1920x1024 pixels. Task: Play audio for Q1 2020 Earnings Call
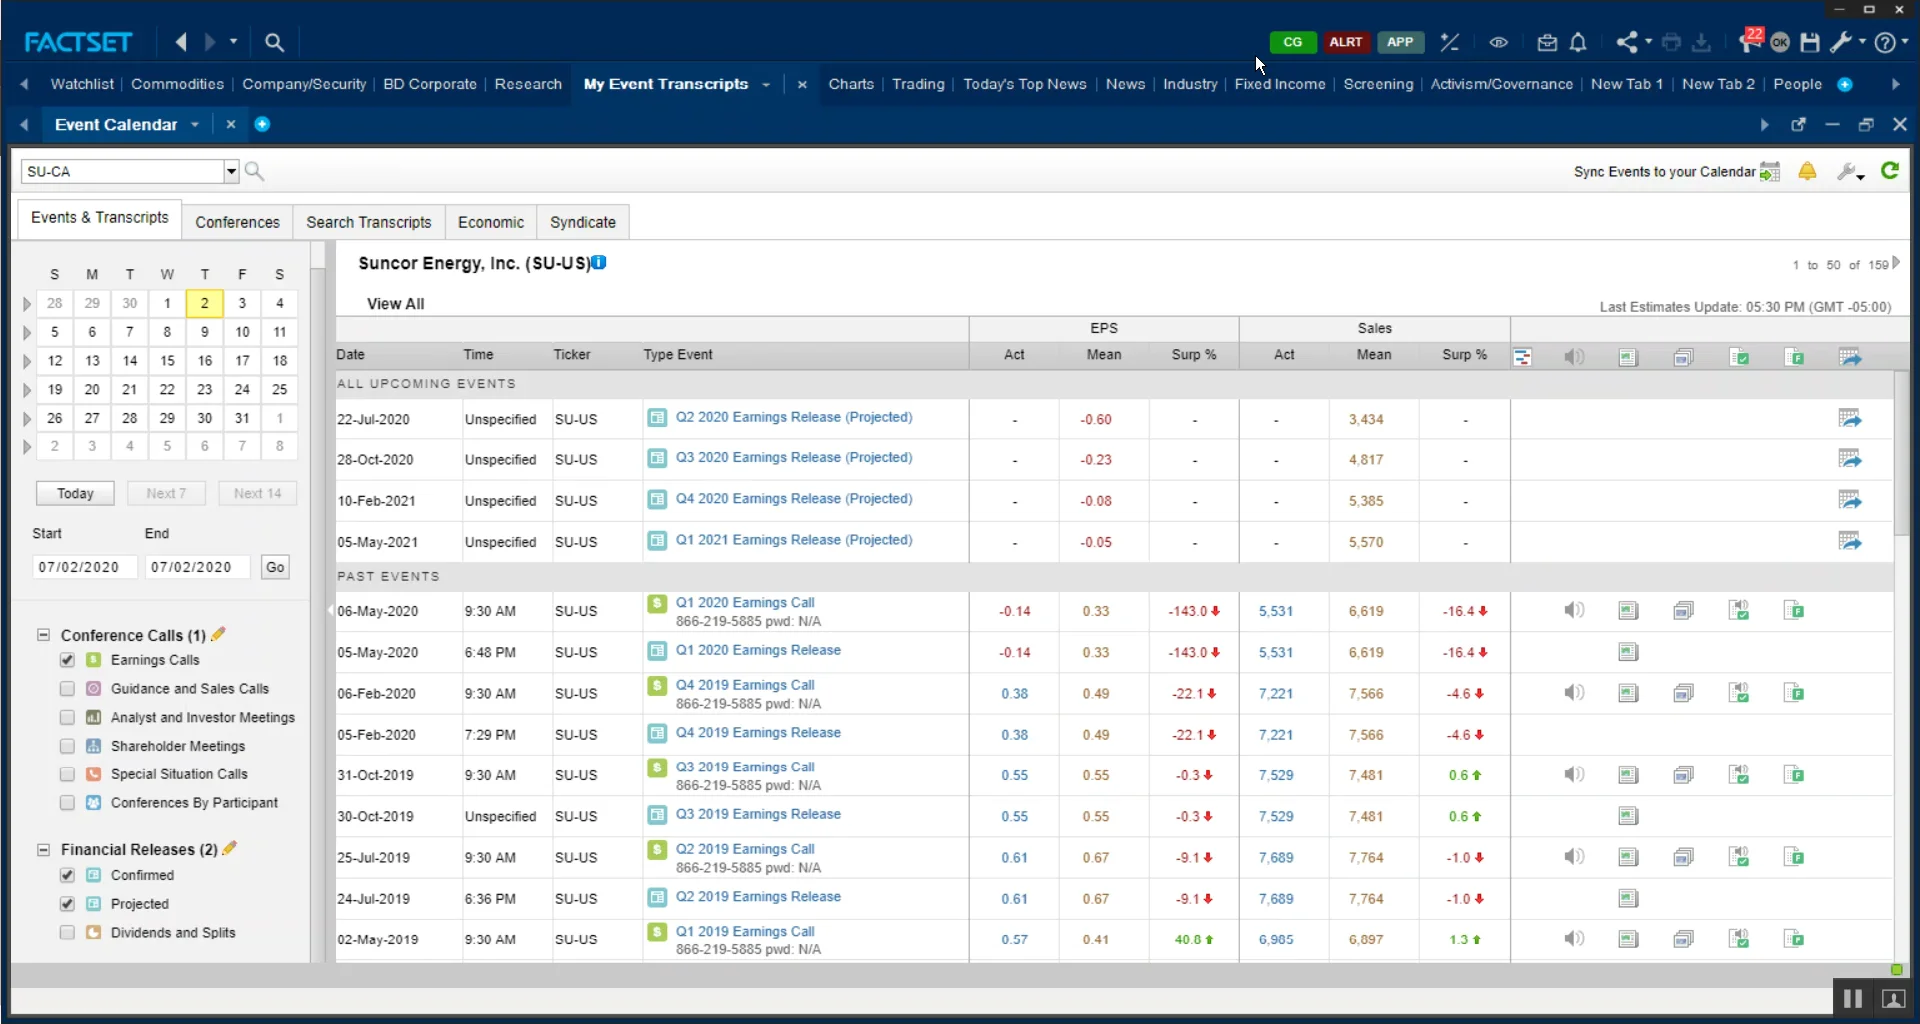coord(1574,610)
